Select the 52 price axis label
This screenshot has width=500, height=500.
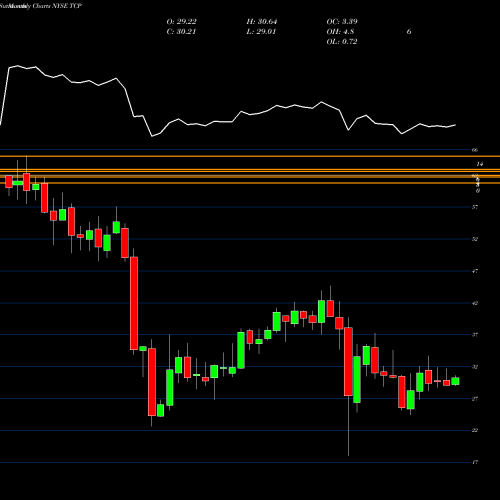(475, 239)
